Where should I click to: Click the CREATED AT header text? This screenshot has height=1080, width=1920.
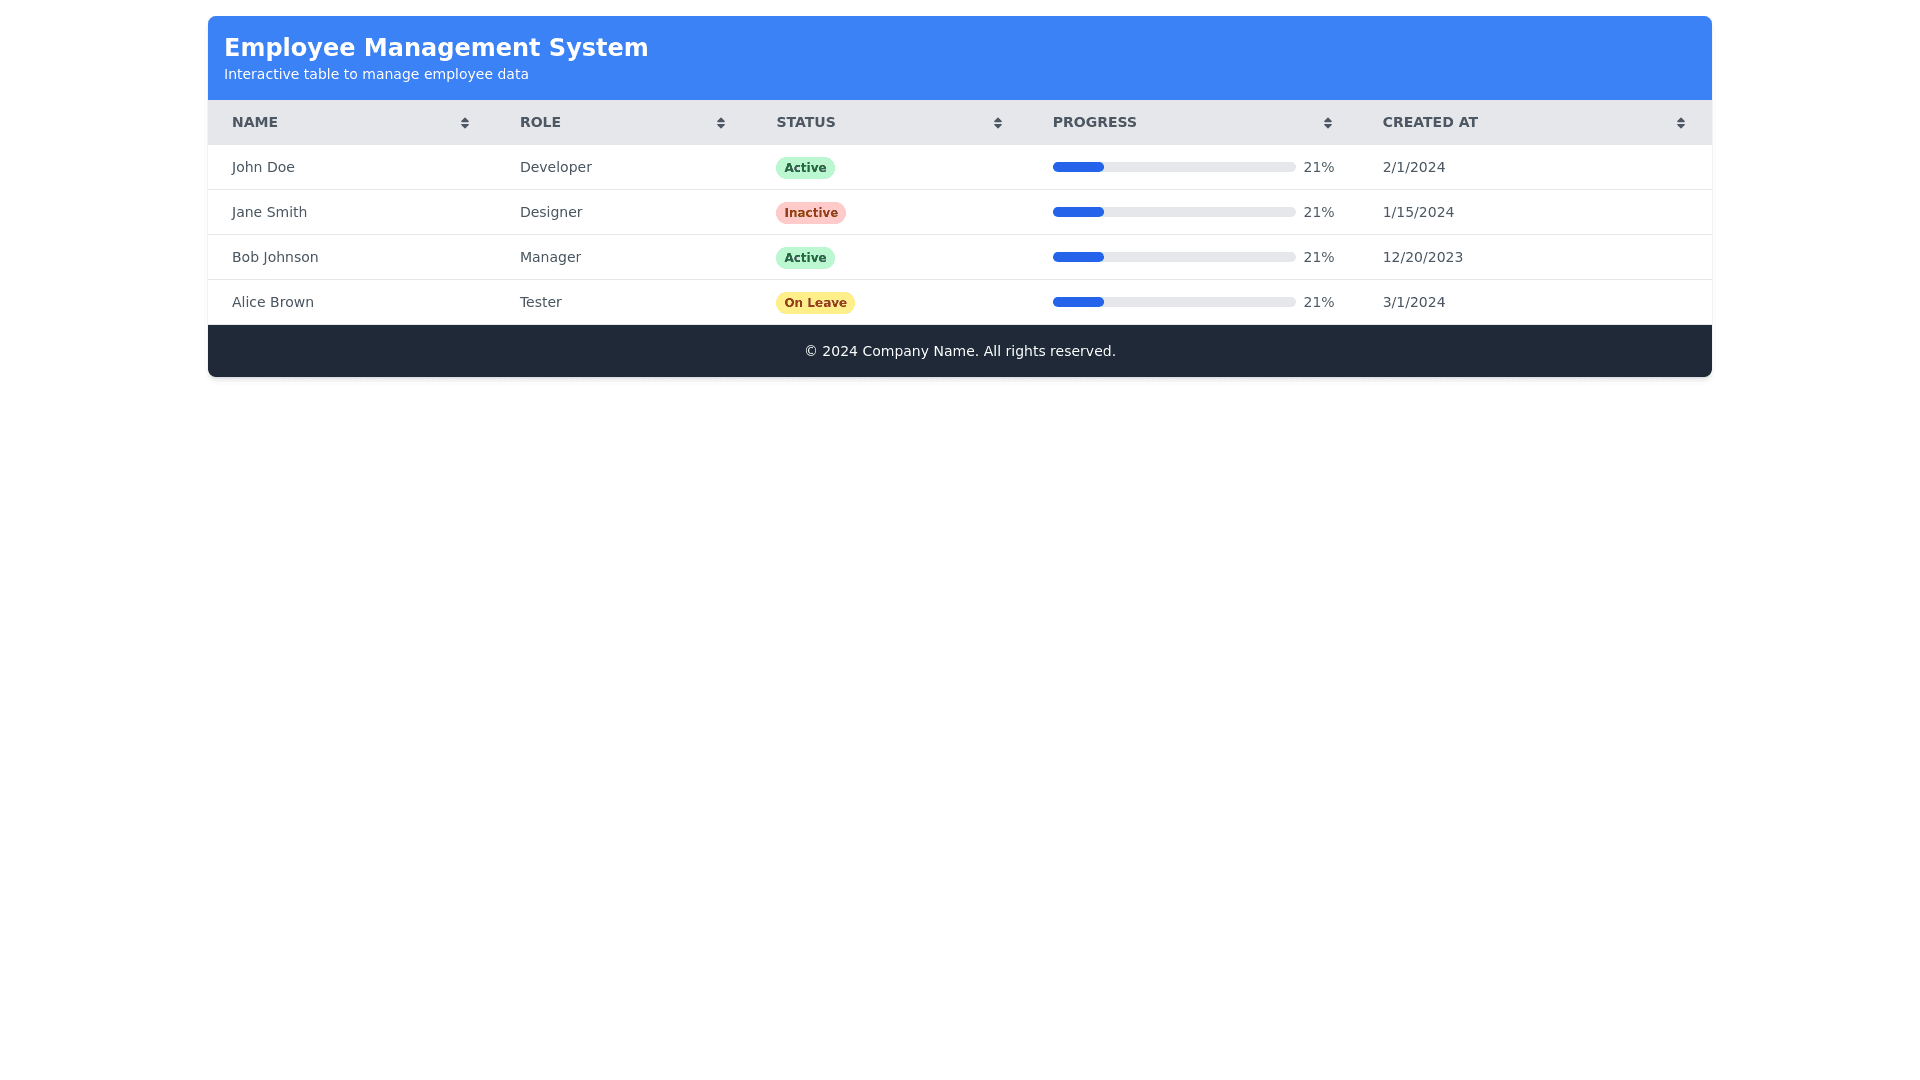click(x=1430, y=122)
